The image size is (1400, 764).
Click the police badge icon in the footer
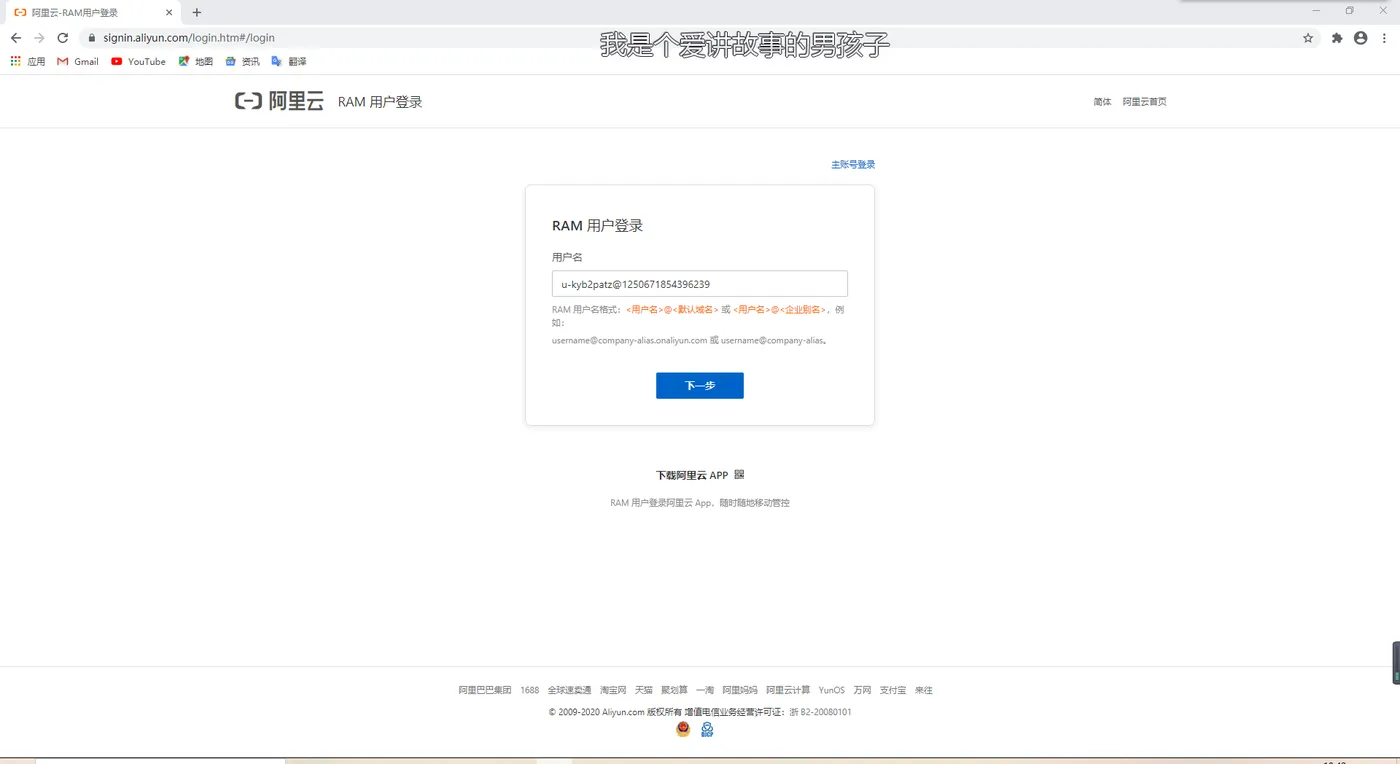point(683,730)
